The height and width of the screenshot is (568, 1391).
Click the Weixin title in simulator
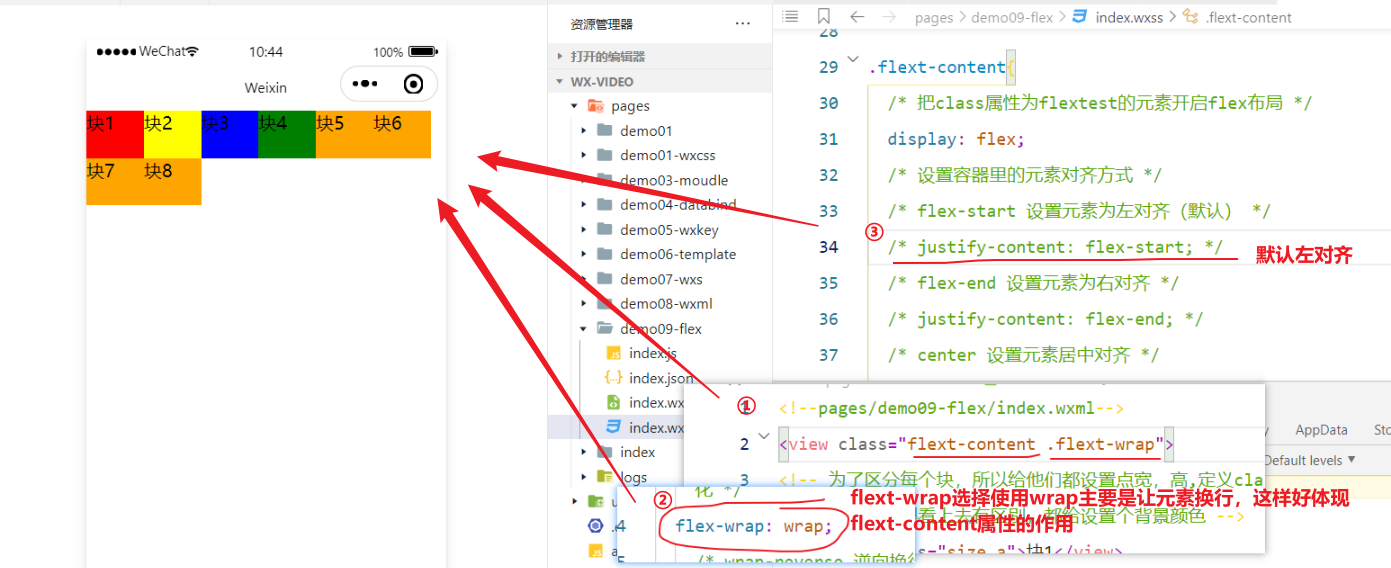[x=266, y=88]
